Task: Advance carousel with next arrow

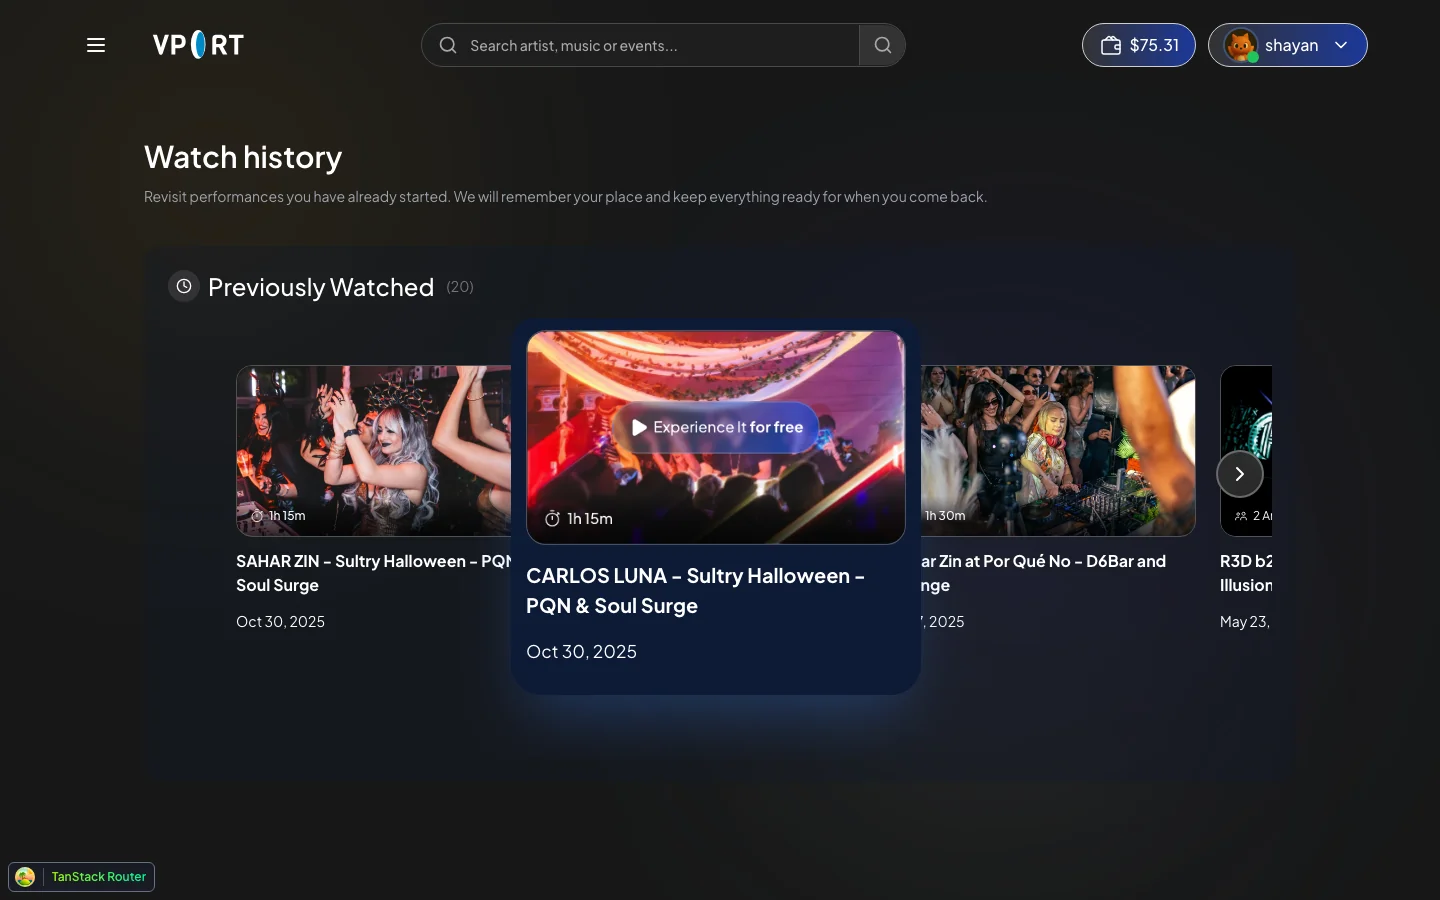Action: pyautogui.click(x=1239, y=474)
